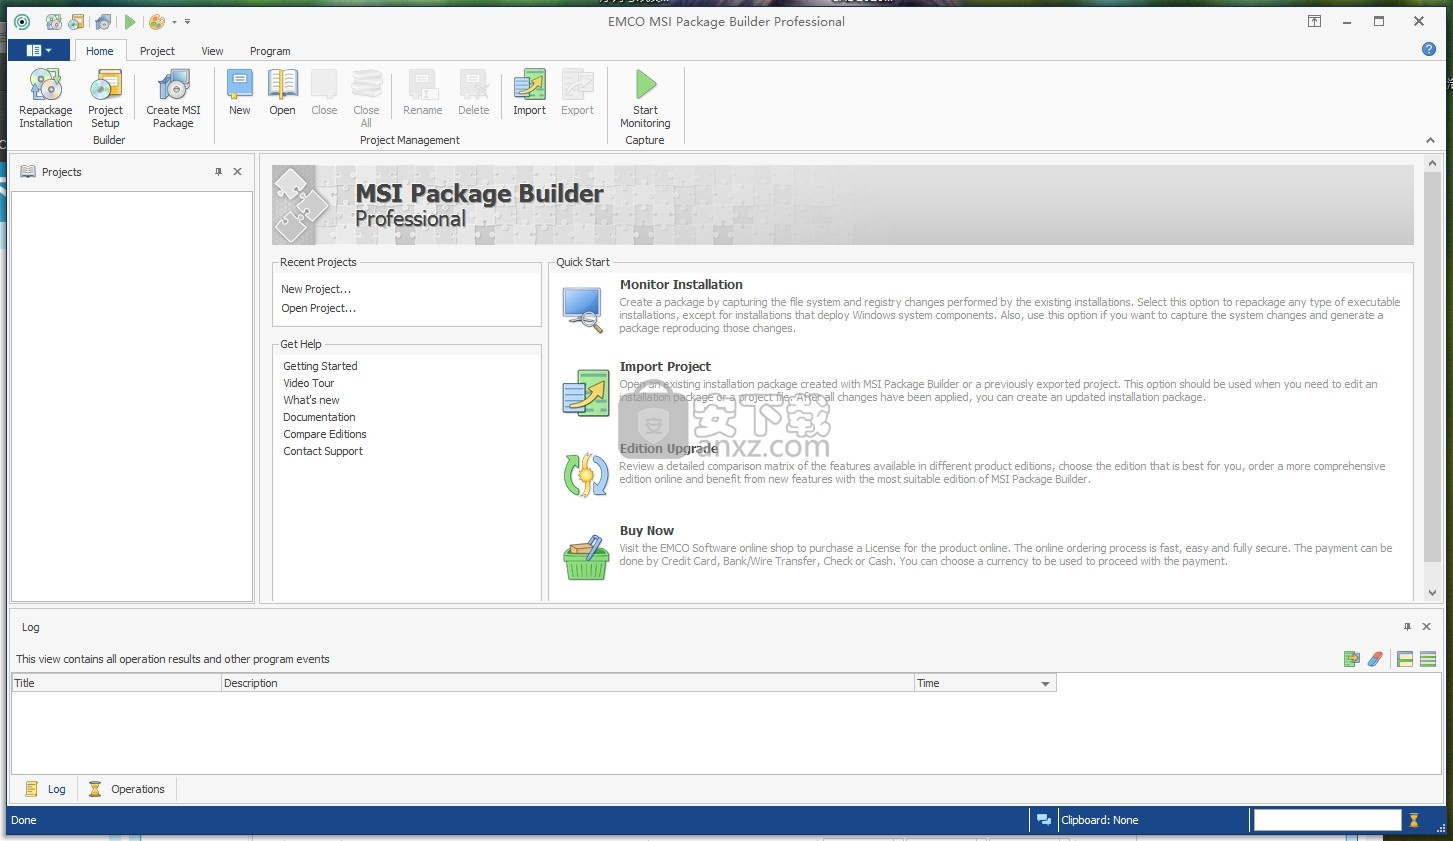Collapse the ribbon with the chevron

[1430, 140]
